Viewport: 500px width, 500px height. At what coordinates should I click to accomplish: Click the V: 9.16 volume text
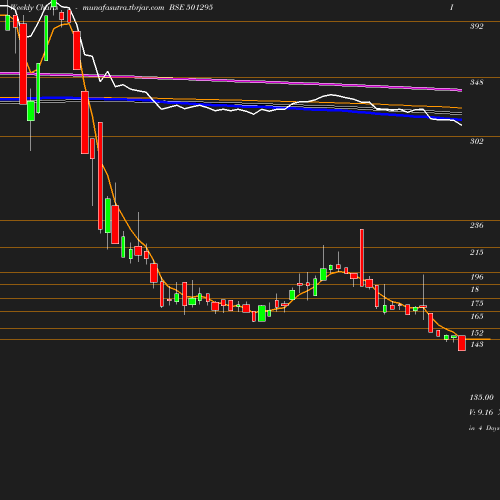pos(481,412)
